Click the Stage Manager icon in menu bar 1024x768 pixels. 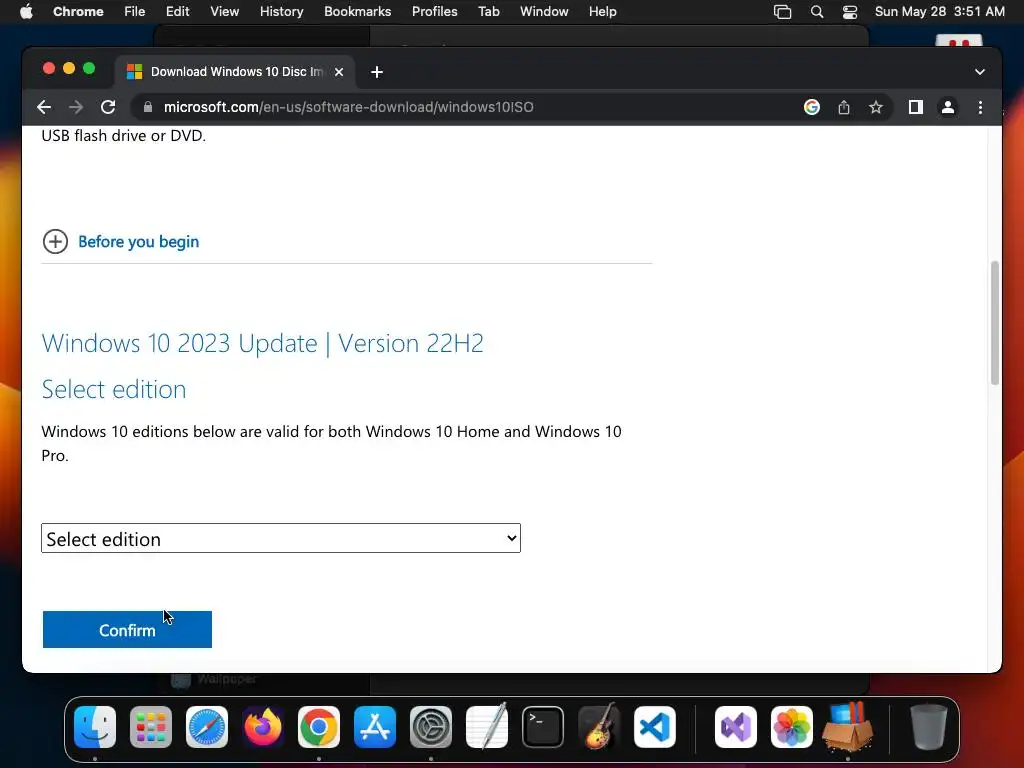point(782,12)
